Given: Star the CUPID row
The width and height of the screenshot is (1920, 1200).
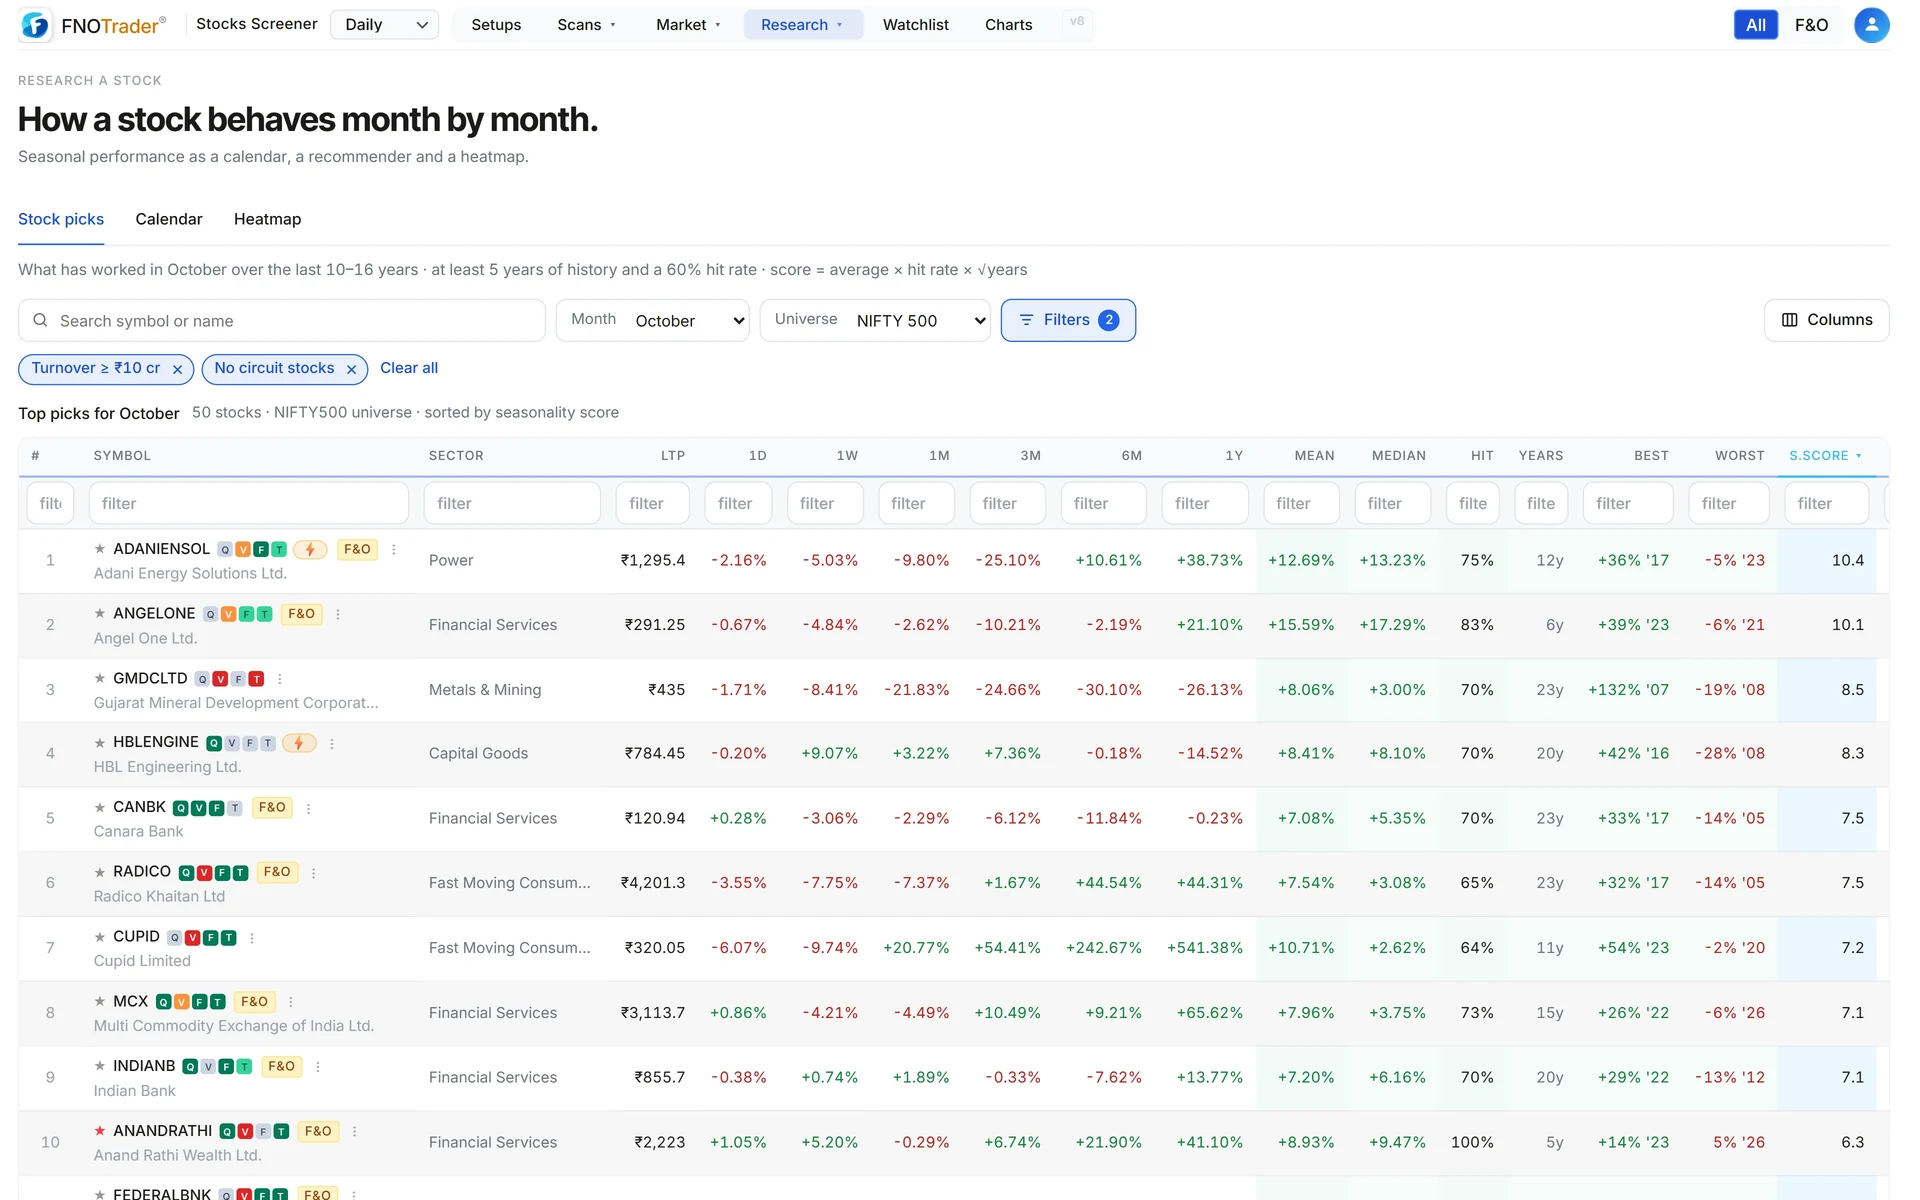Looking at the screenshot, I should 100,937.
